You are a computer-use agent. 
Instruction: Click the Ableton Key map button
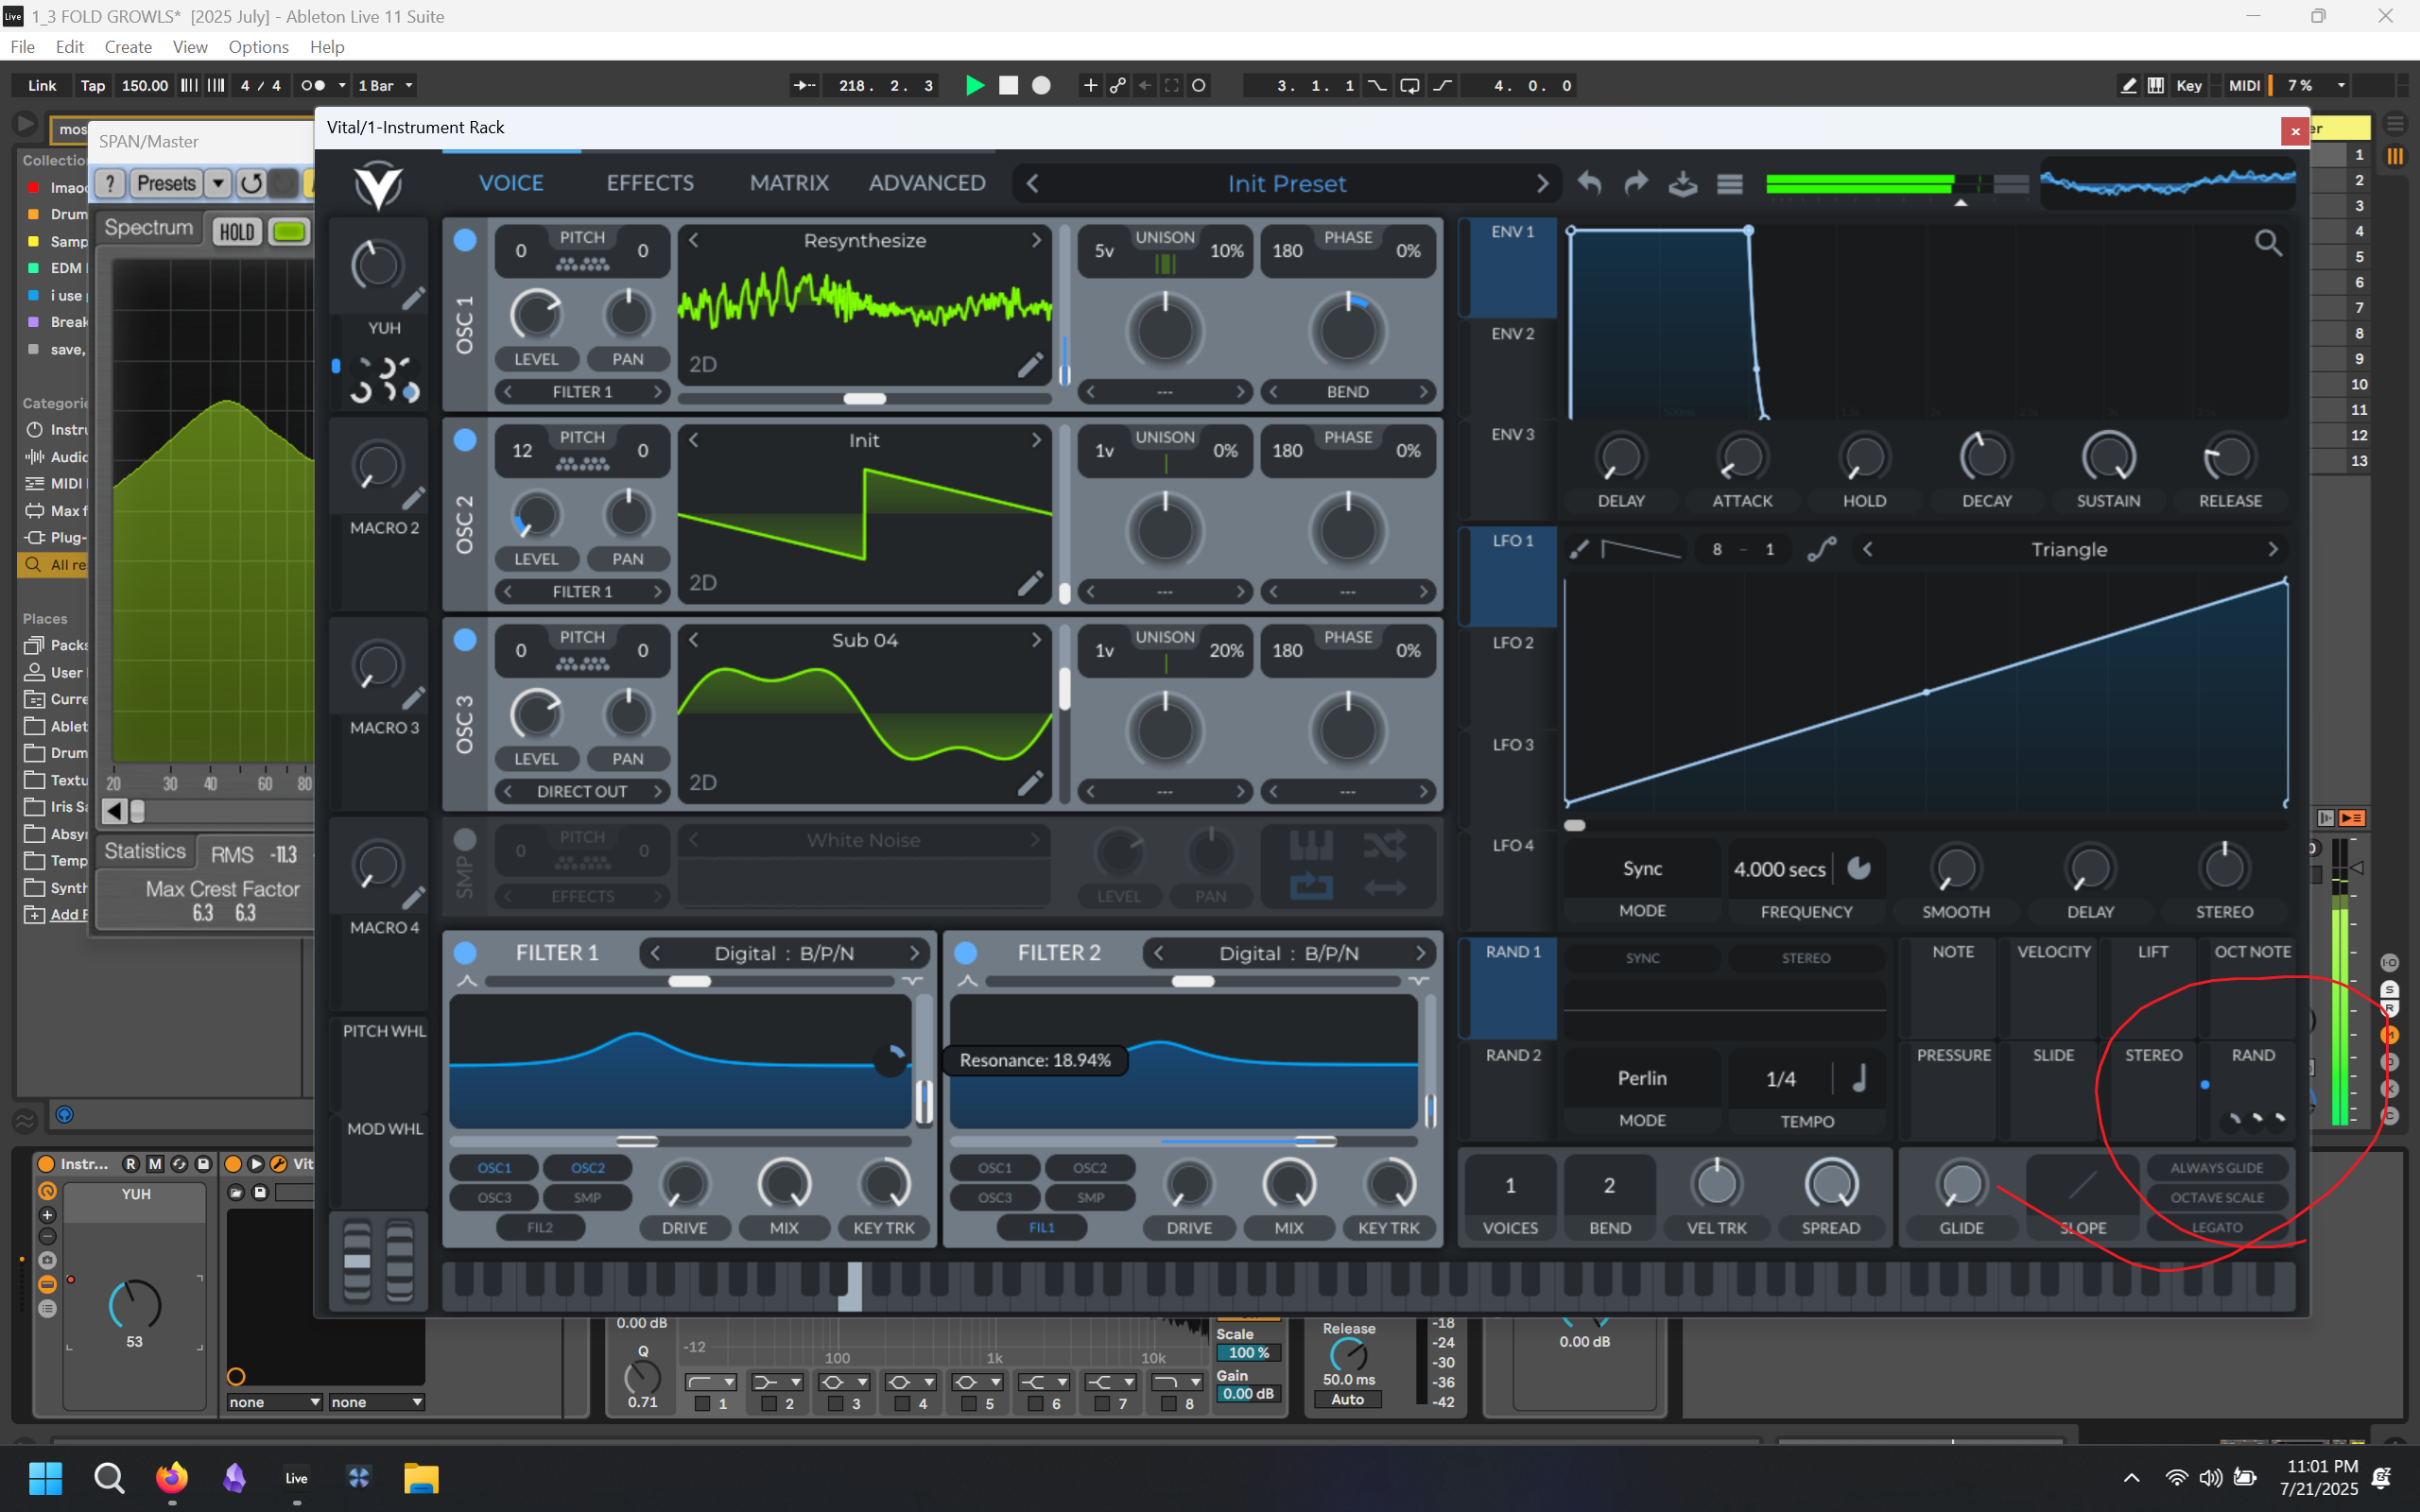click(x=2189, y=86)
